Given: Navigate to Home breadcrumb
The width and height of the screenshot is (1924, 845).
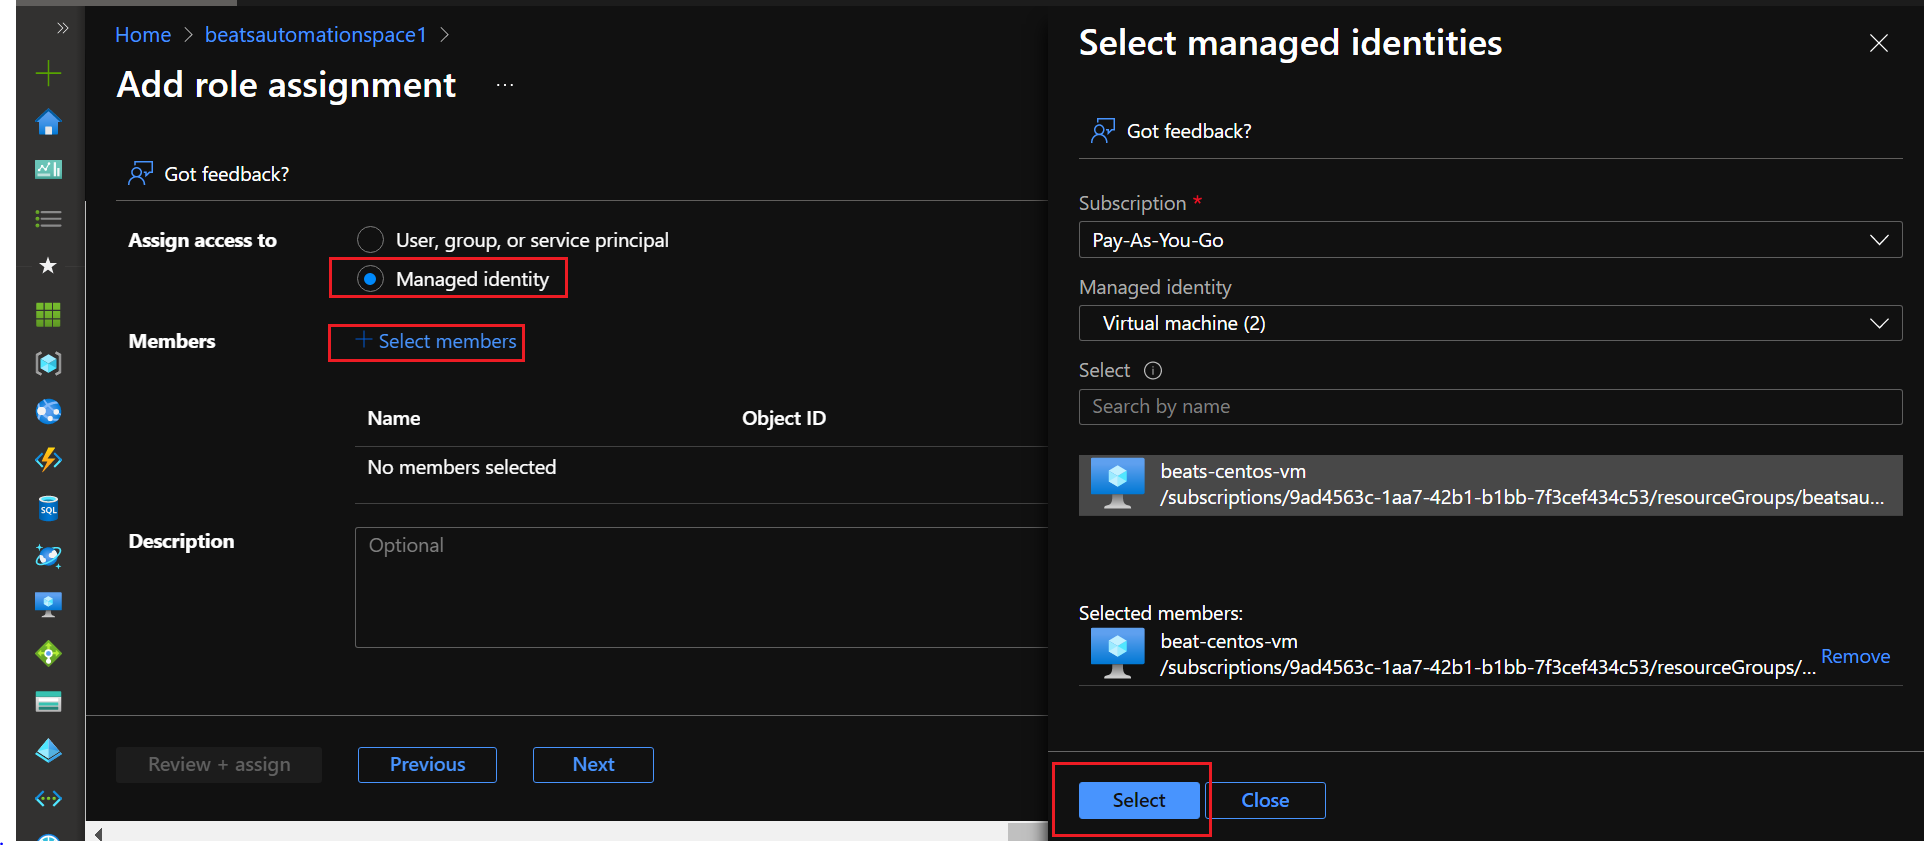Looking at the screenshot, I should point(143,35).
